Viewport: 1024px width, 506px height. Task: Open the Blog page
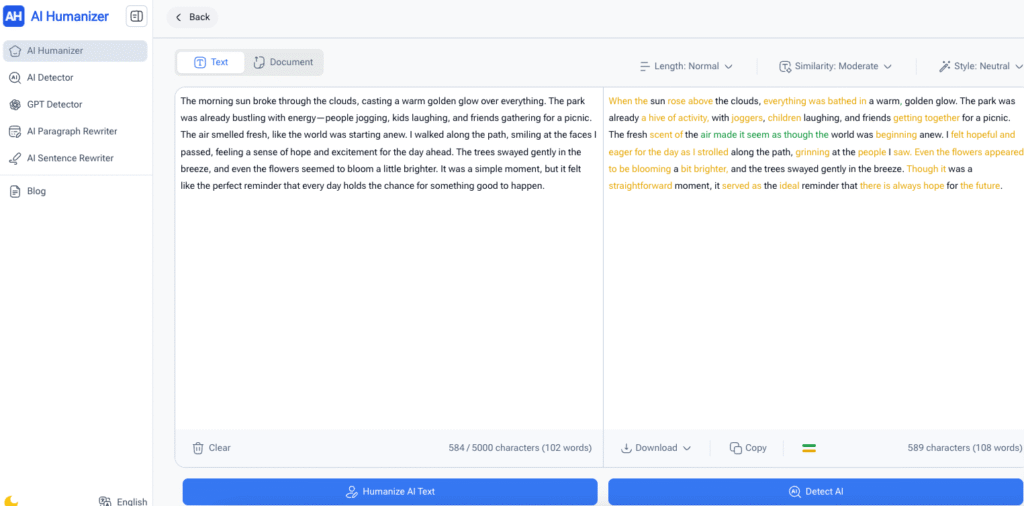tap(36, 191)
